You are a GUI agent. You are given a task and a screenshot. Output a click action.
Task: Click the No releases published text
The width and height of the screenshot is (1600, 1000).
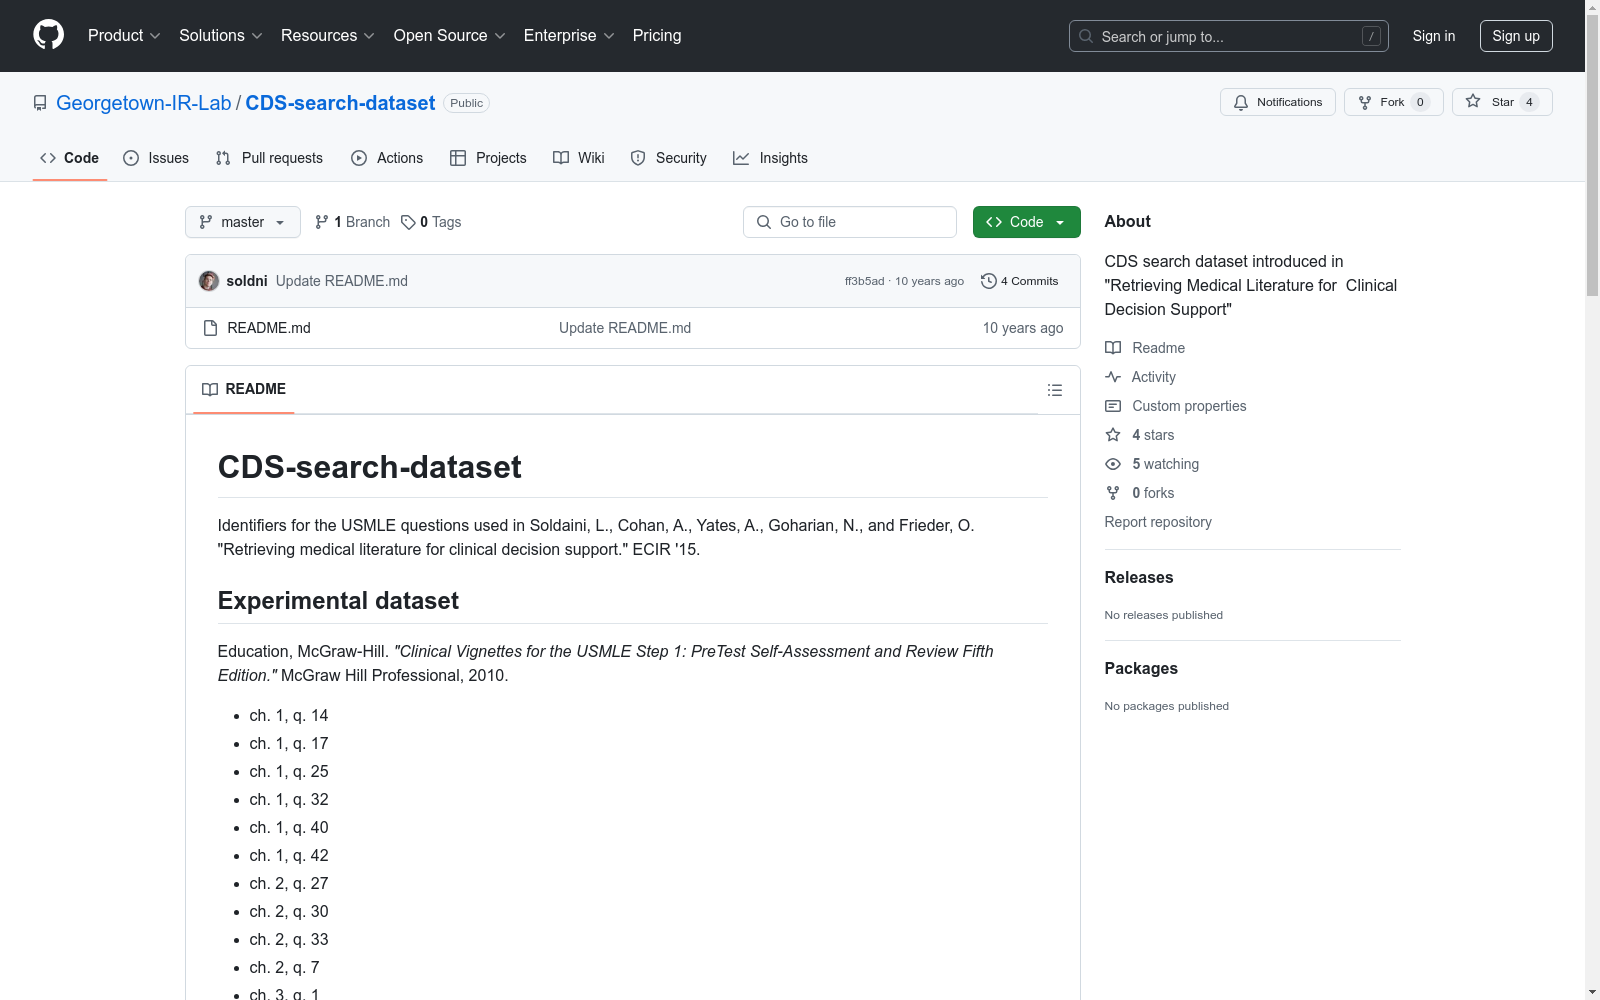[x=1164, y=615]
